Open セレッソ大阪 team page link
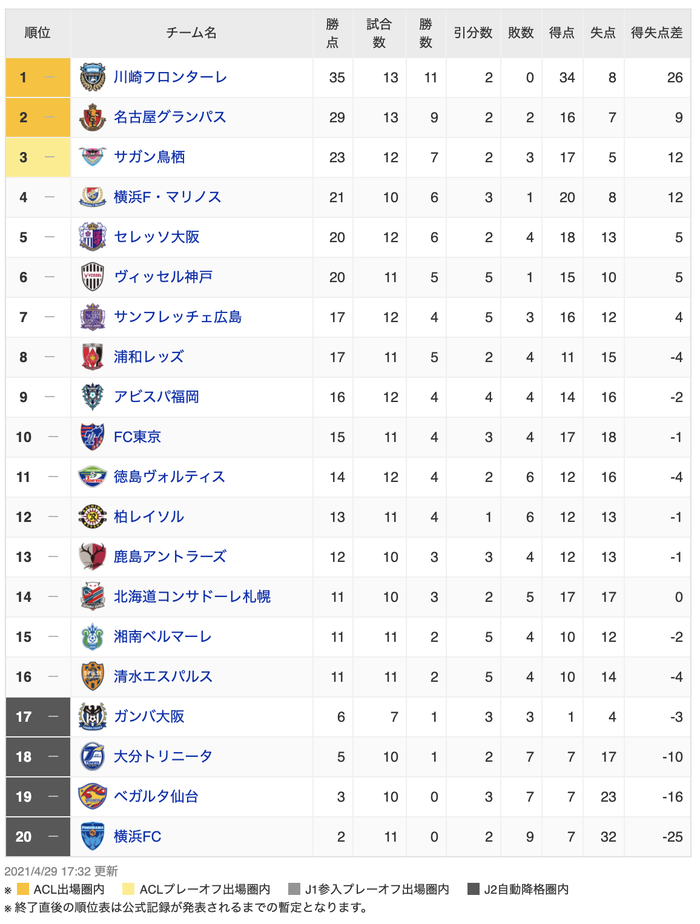Viewport: 700px width, 924px height. (x=157, y=237)
